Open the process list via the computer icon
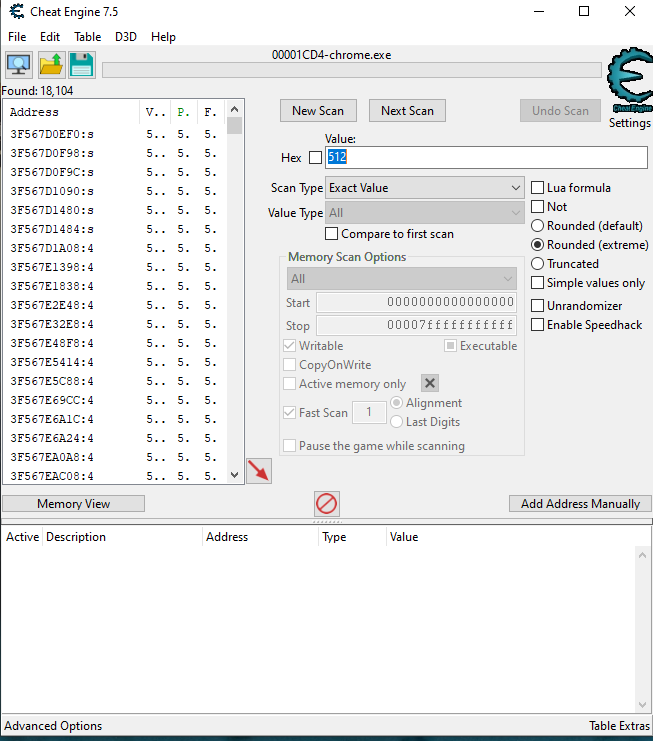This screenshot has height=741, width=653. (x=19, y=65)
